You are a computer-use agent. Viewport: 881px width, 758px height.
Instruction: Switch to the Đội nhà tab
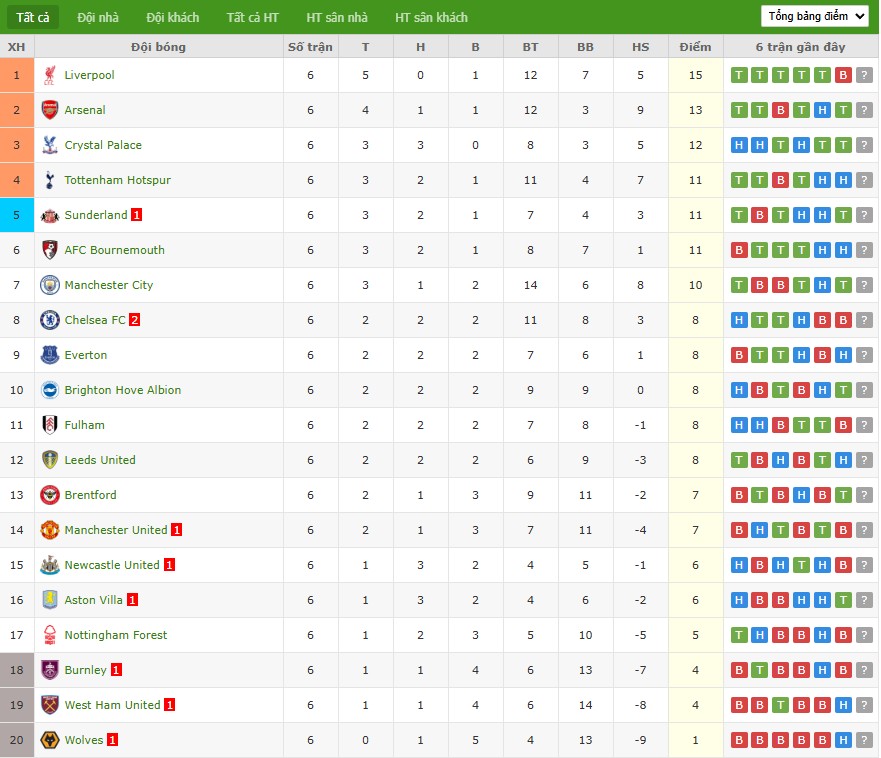[98, 17]
